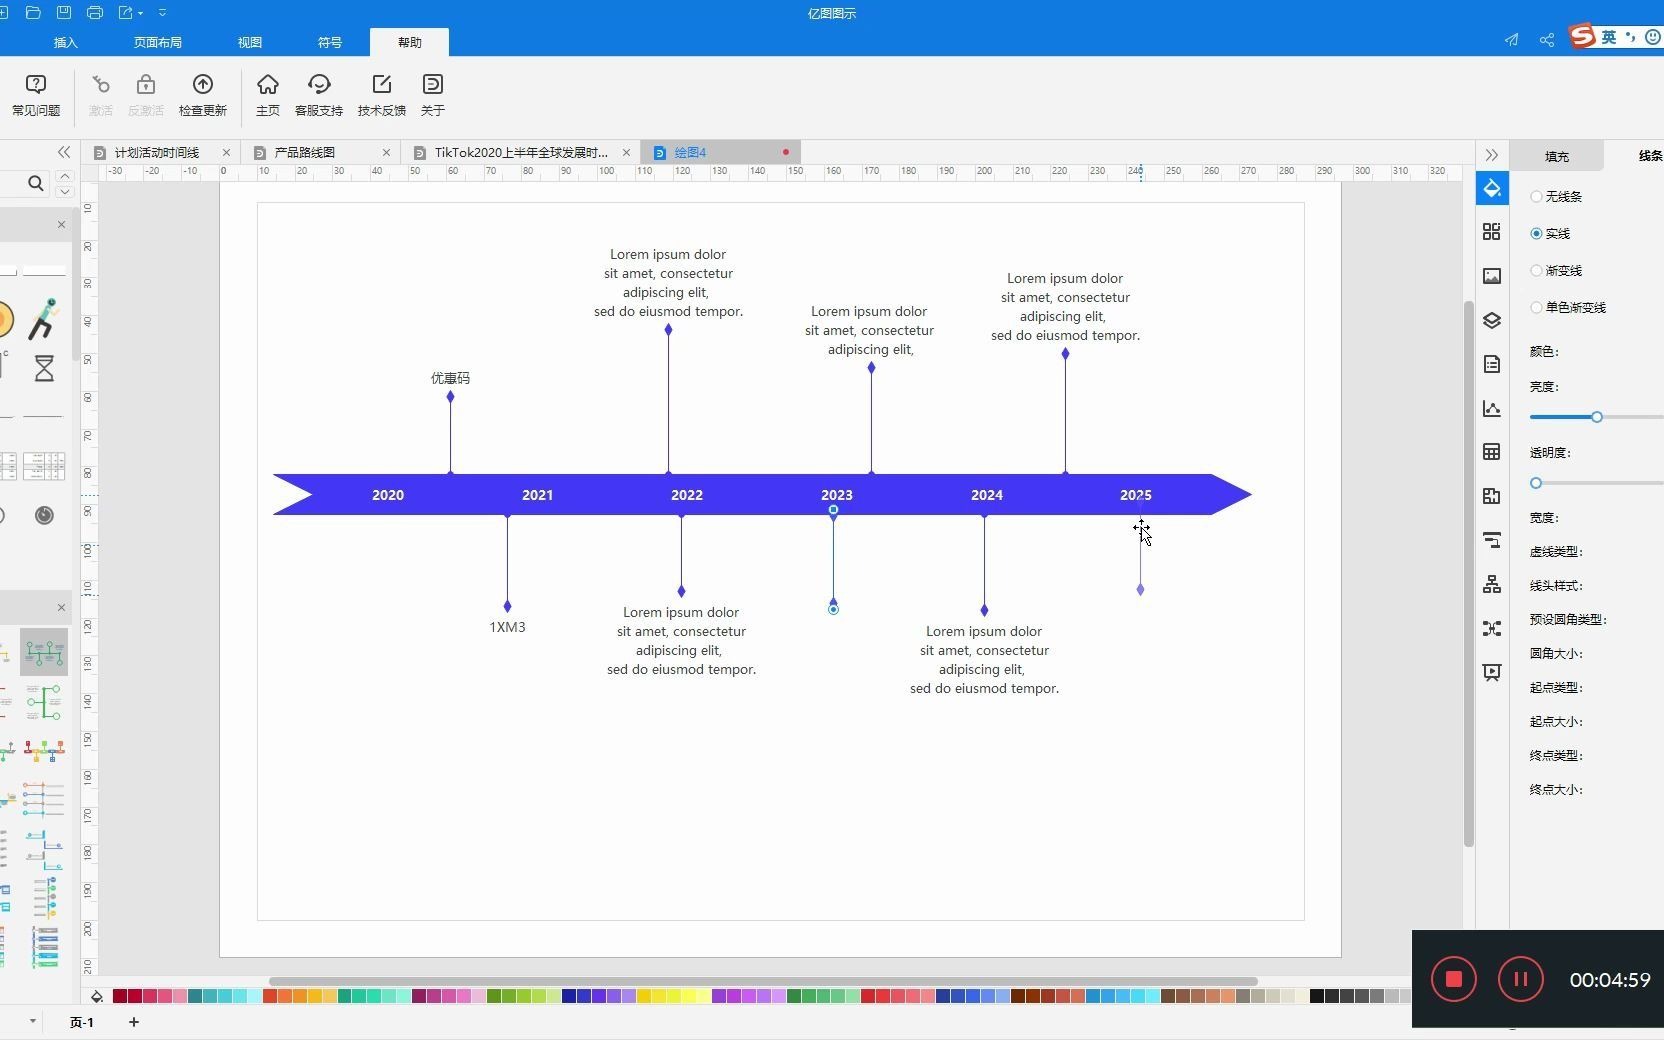
Task: Open the 符号 ribbon tab
Action: [x=330, y=42]
